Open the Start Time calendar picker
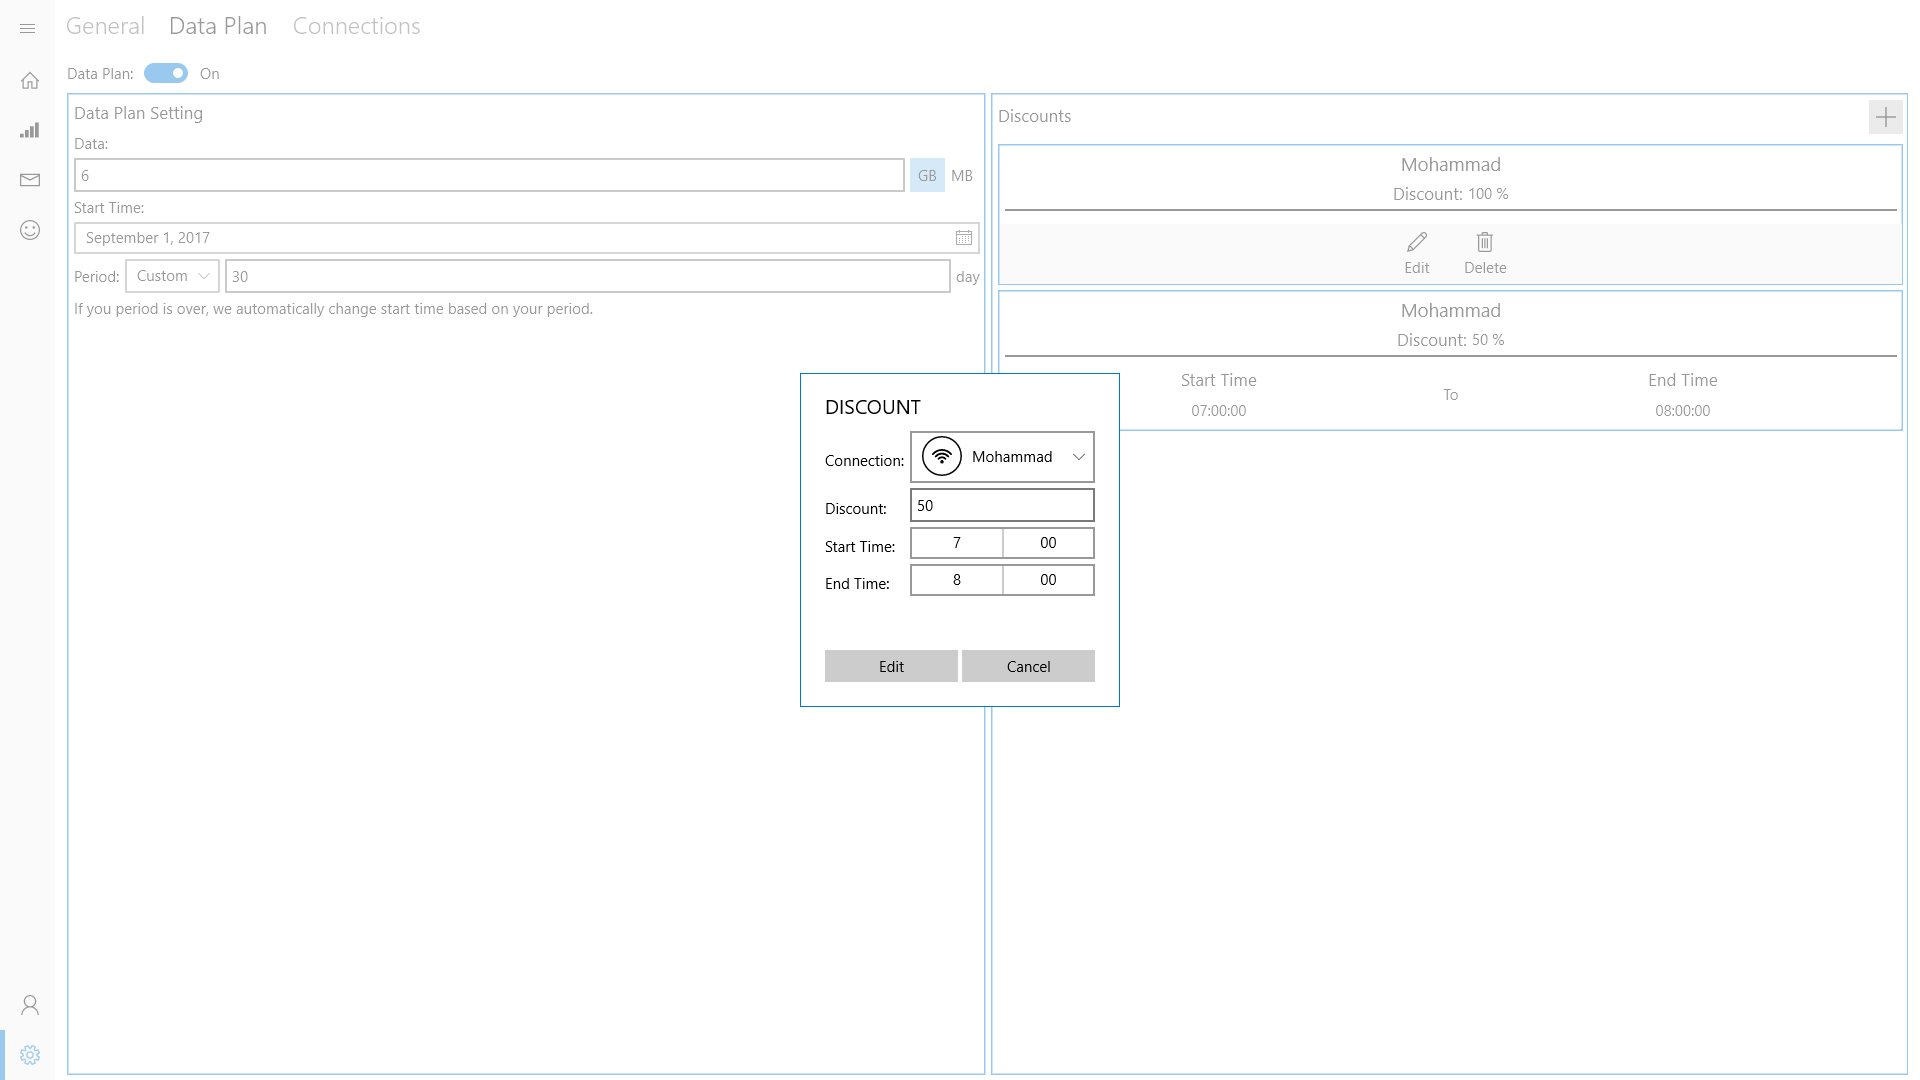 (963, 238)
